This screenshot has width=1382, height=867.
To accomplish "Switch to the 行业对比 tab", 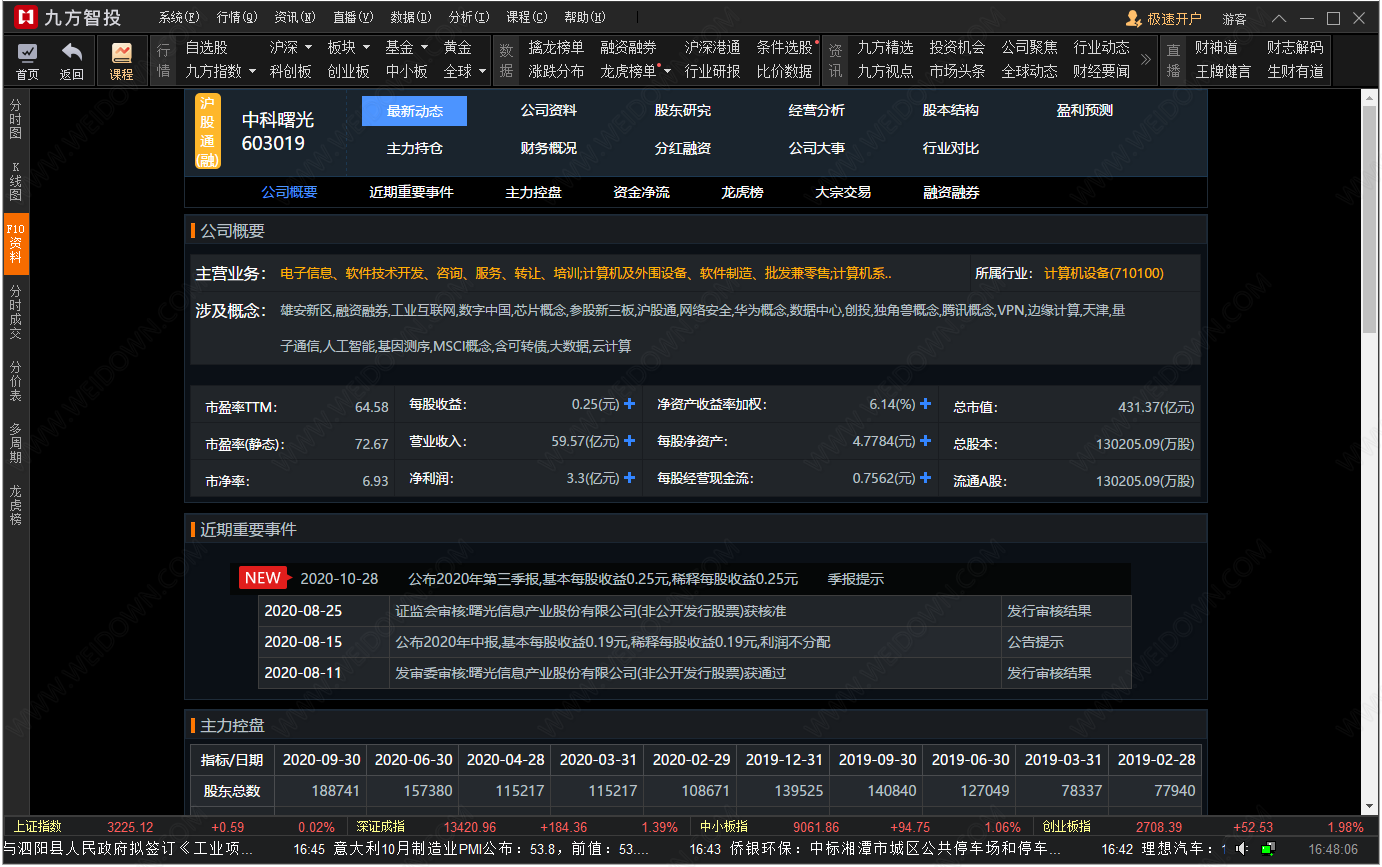I will tap(951, 148).
